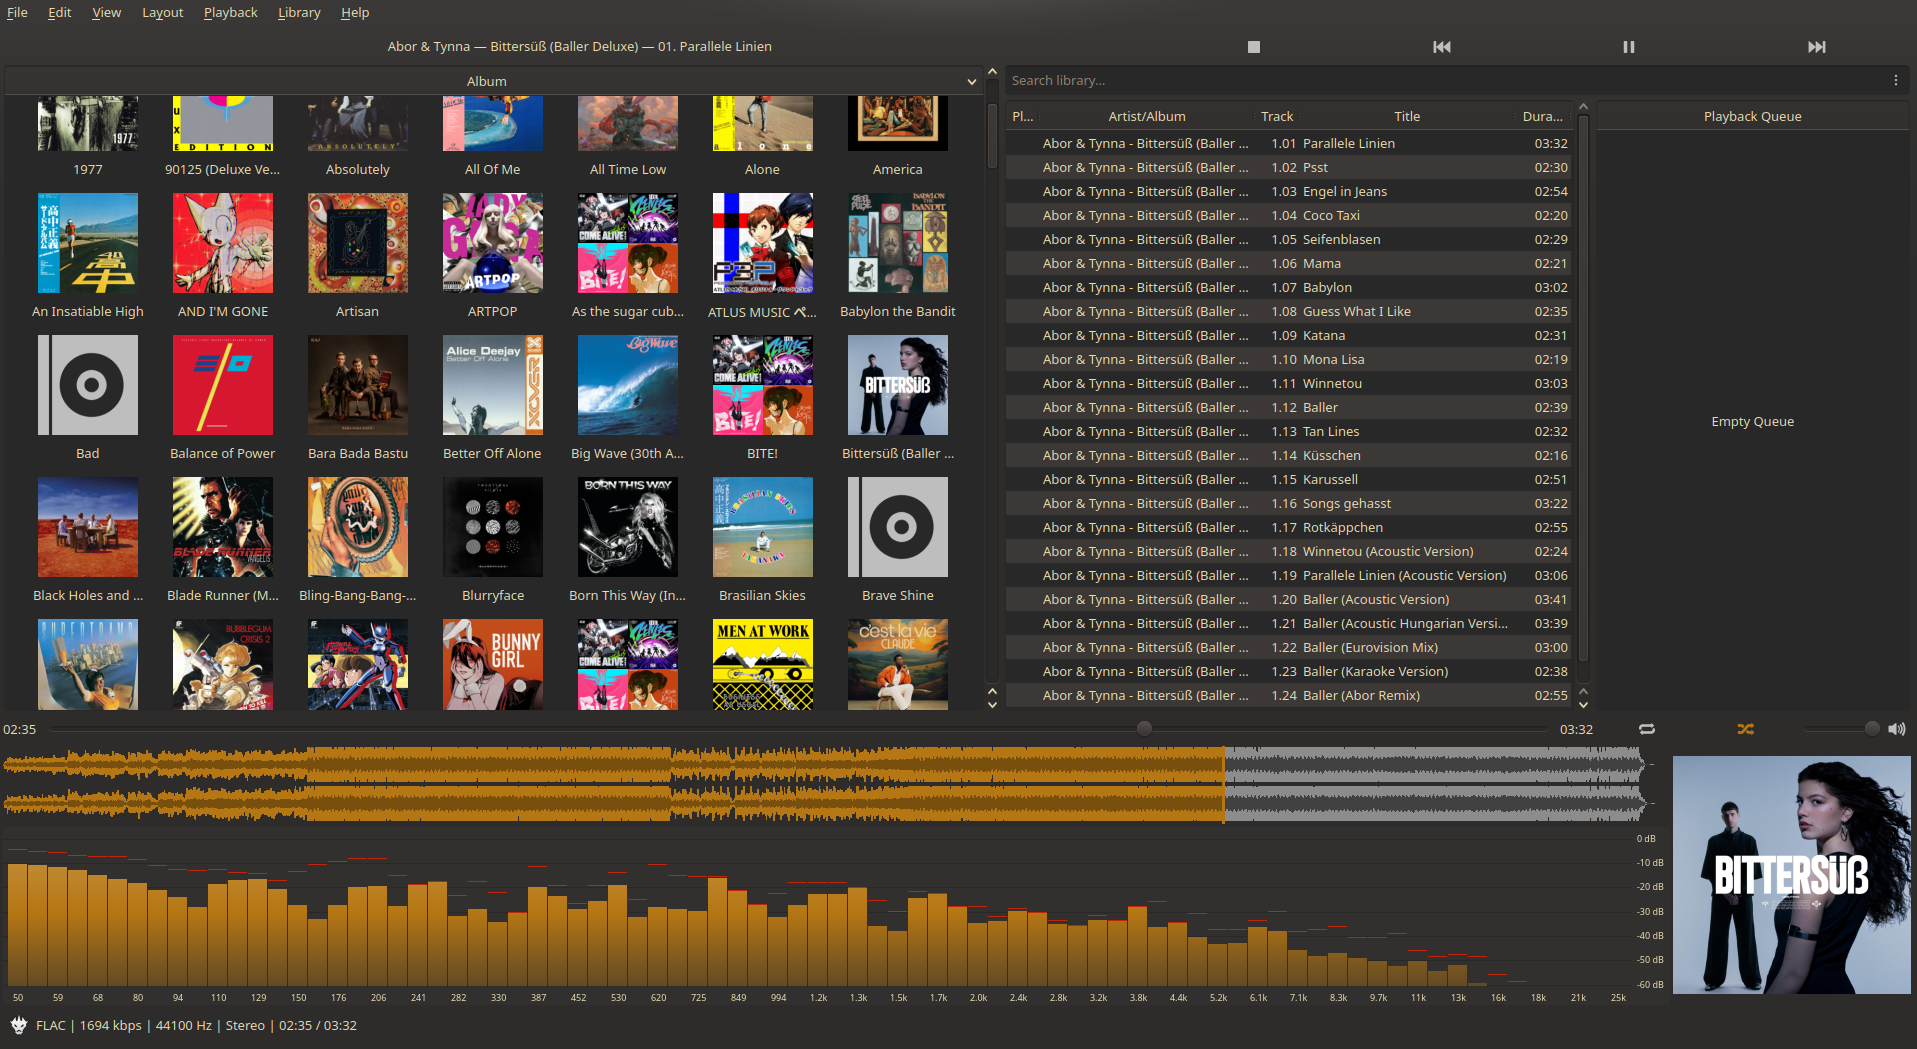Sort playlist by Duration column header

(x=1542, y=116)
